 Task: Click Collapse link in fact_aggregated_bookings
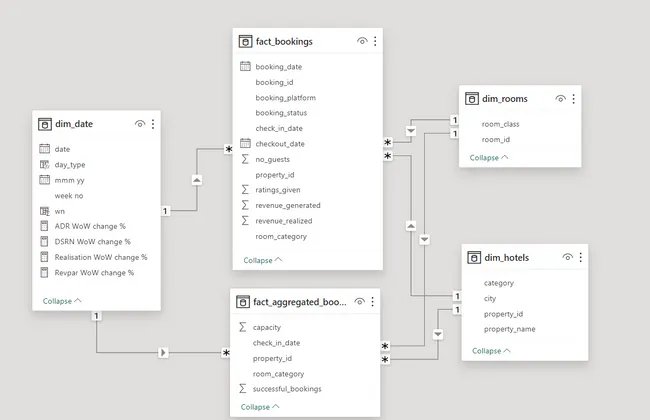click(260, 407)
